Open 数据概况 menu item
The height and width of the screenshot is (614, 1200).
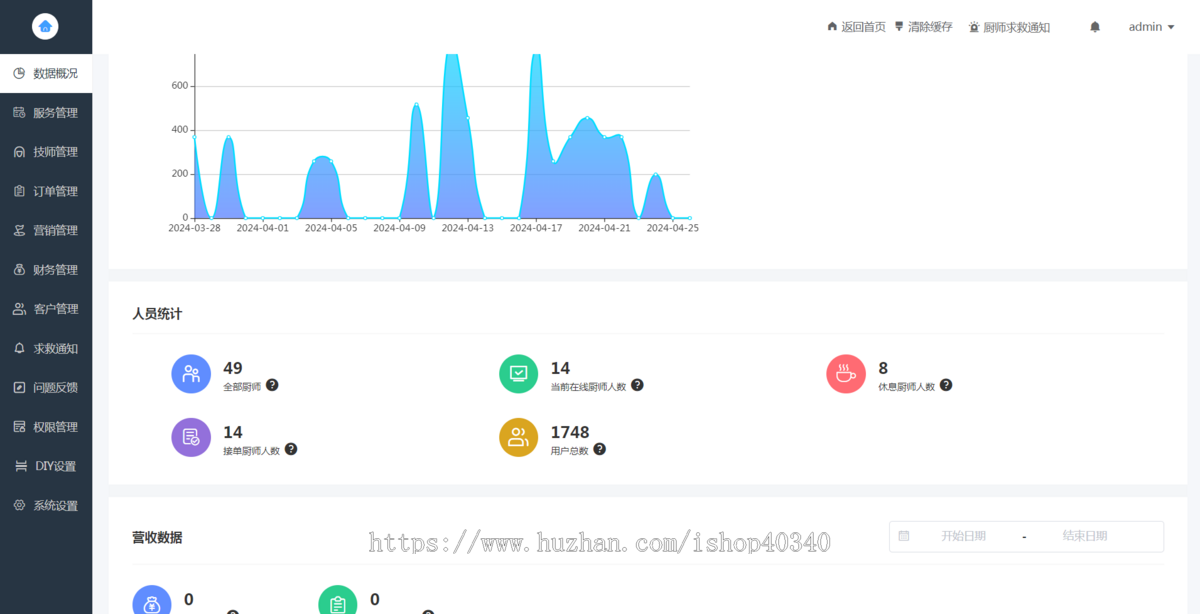(46, 73)
